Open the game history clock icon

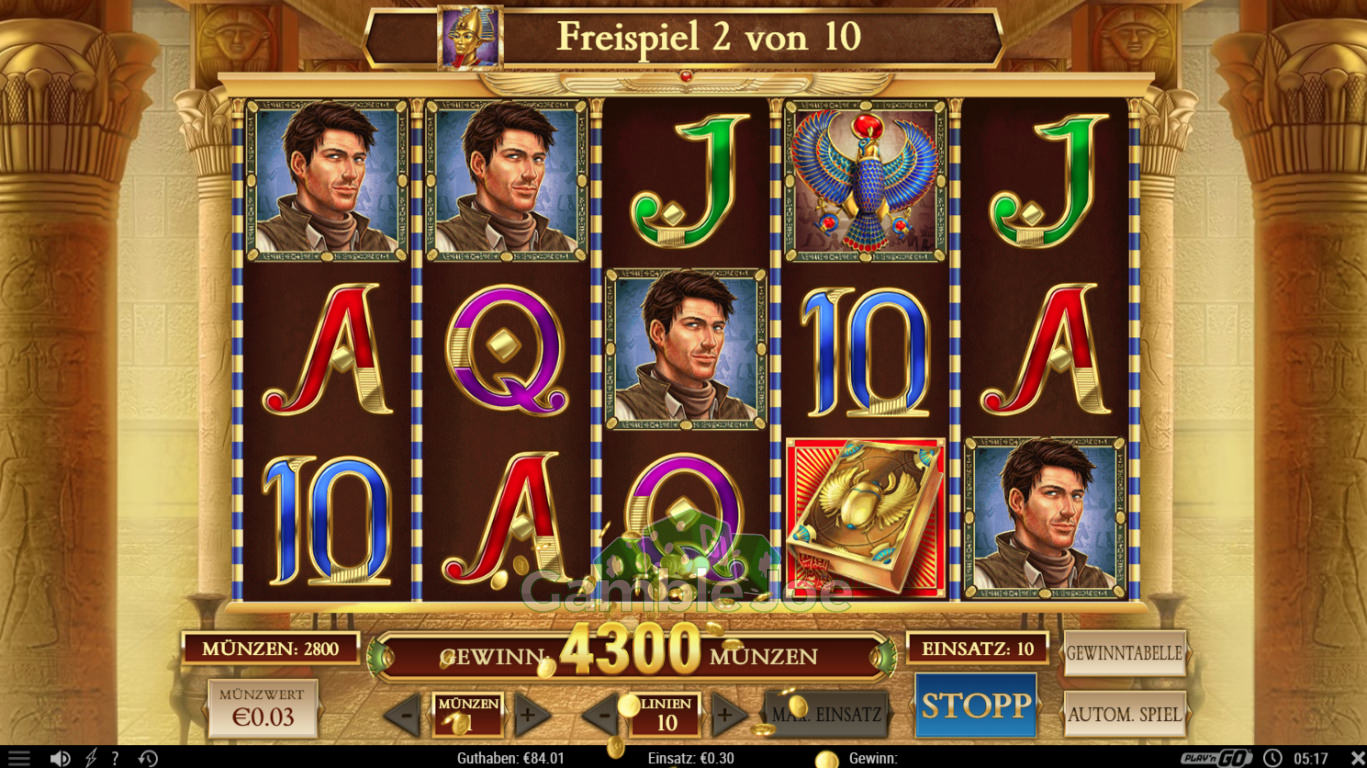pos(147,758)
